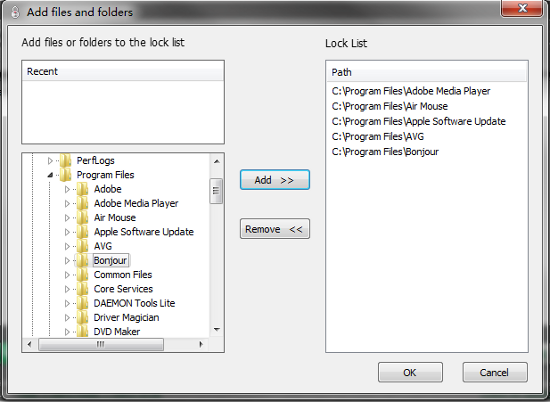
Task: Click the Core Services folder icon
Action: (x=82, y=289)
